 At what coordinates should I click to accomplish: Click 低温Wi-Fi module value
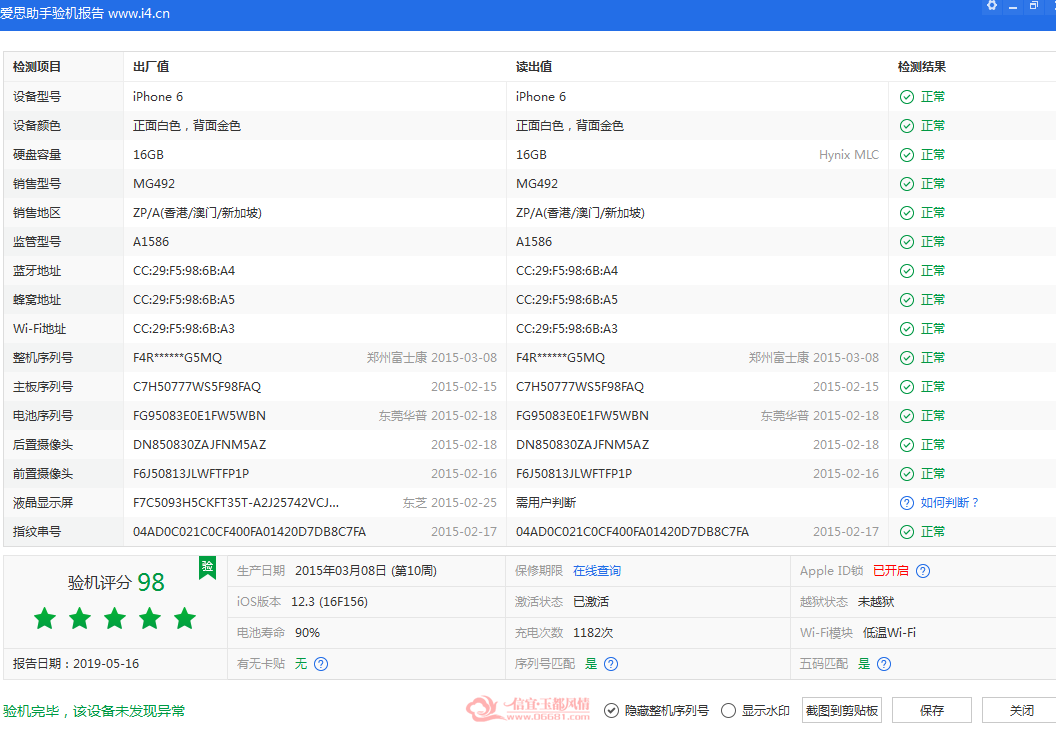[x=889, y=633]
